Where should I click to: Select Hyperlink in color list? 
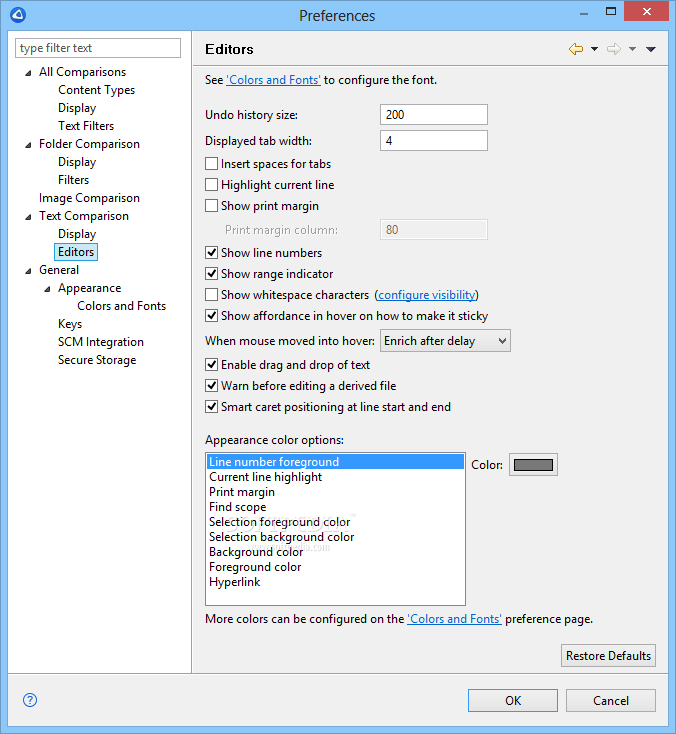click(x=335, y=582)
